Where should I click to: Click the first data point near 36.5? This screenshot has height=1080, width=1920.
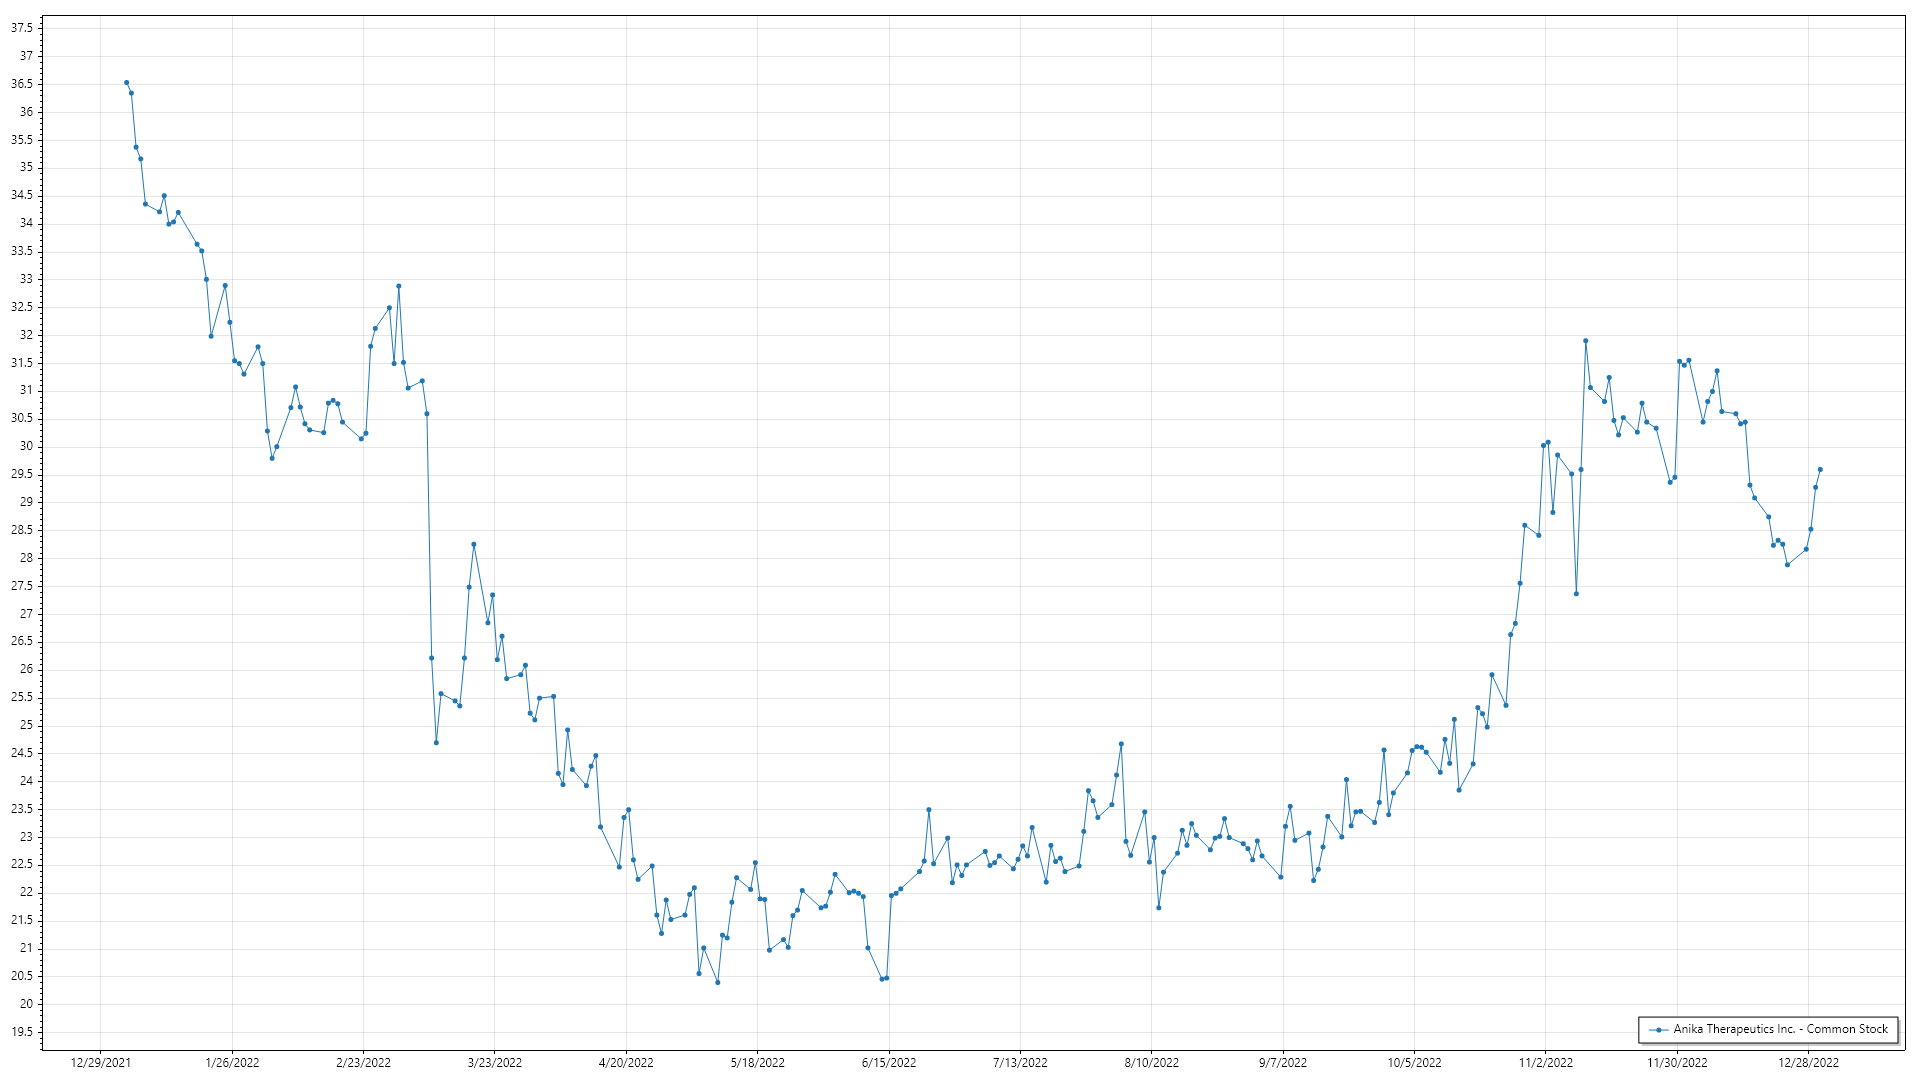pyautogui.click(x=126, y=83)
